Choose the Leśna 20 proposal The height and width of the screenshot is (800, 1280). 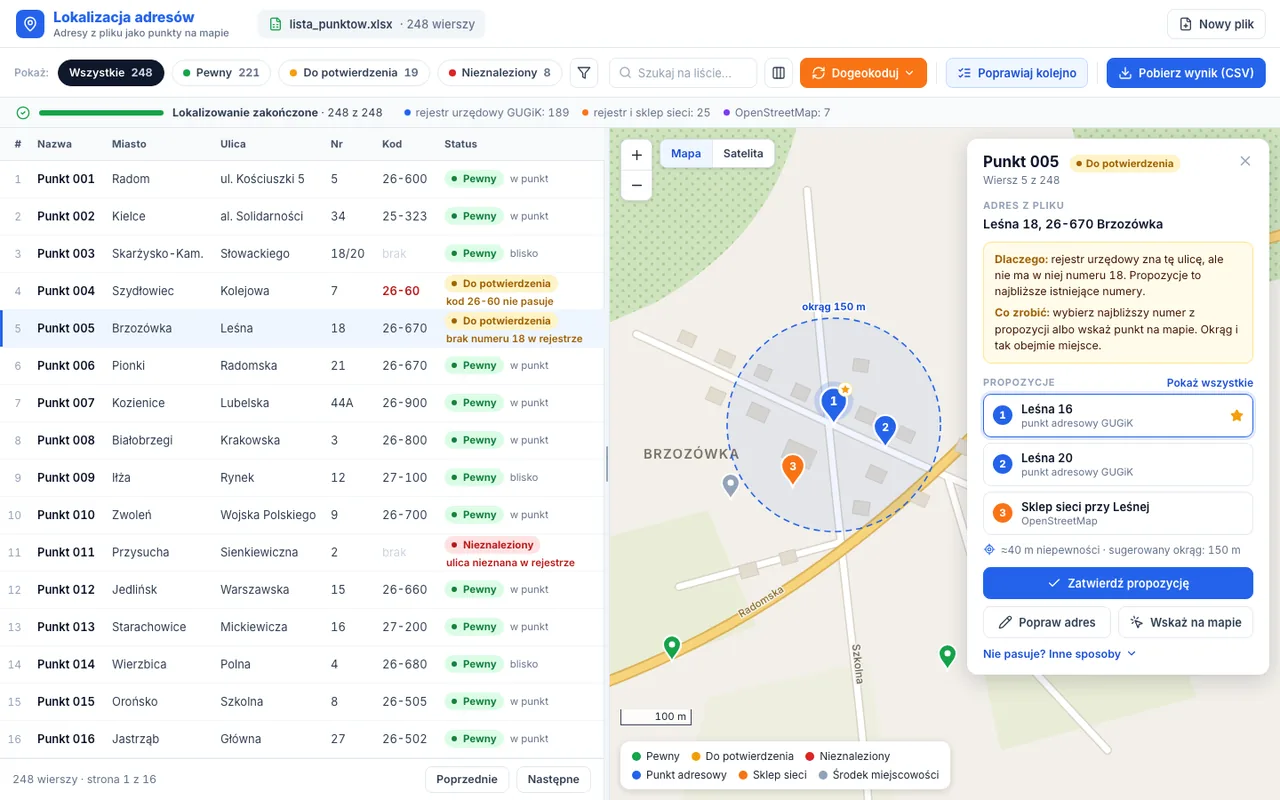coord(1118,464)
